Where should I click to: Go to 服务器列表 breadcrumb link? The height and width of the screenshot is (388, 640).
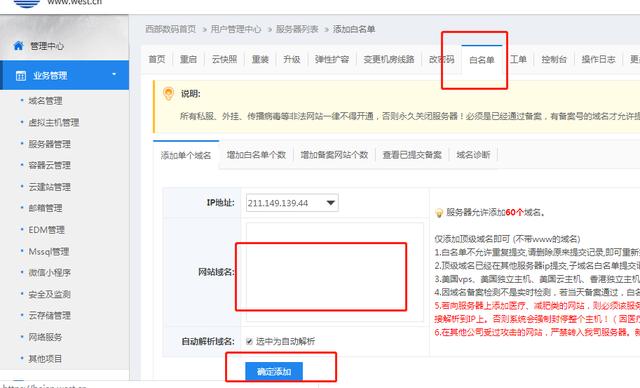click(x=297, y=29)
